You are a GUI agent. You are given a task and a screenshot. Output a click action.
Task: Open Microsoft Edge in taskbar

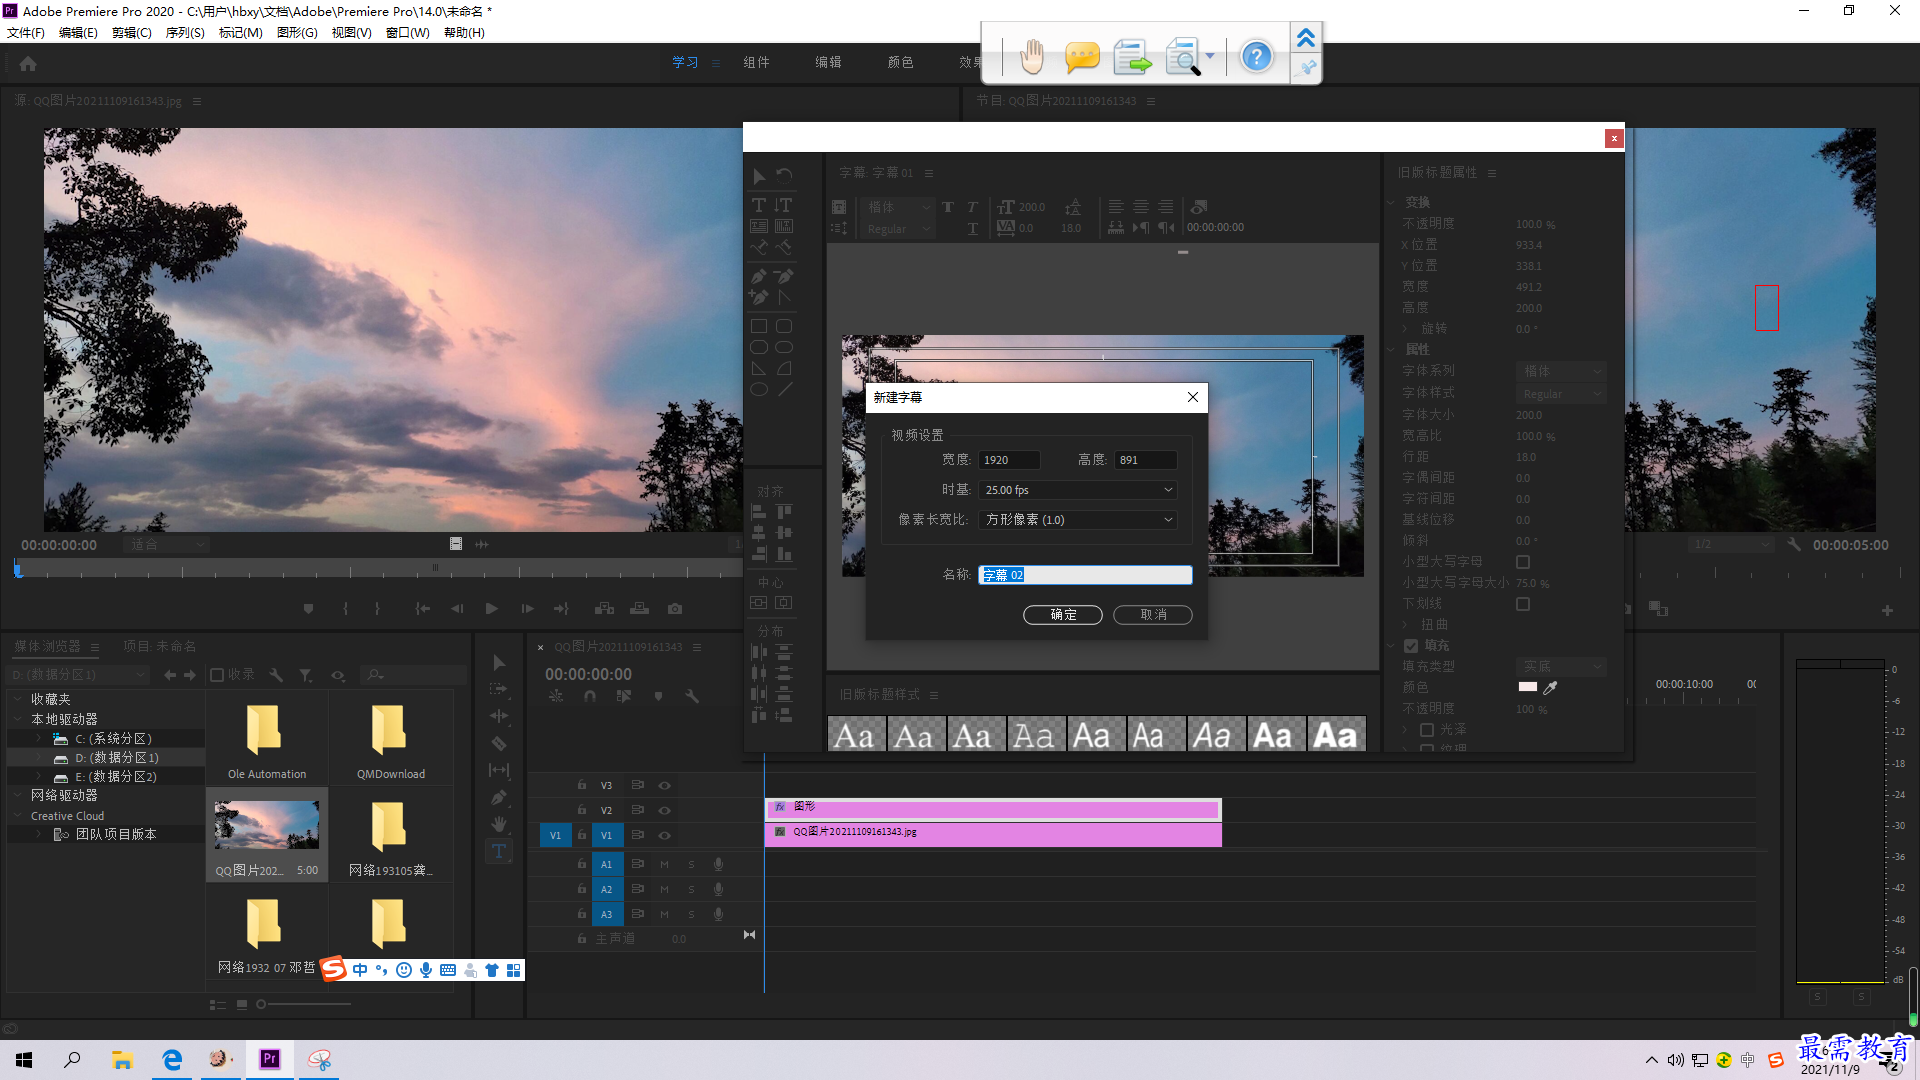172,1059
